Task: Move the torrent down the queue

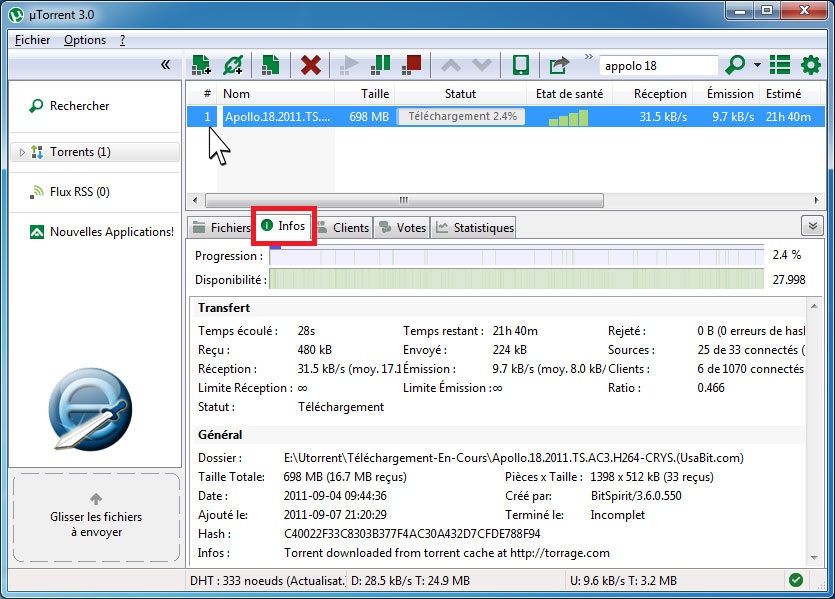Action: pyautogui.click(x=482, y=65)
